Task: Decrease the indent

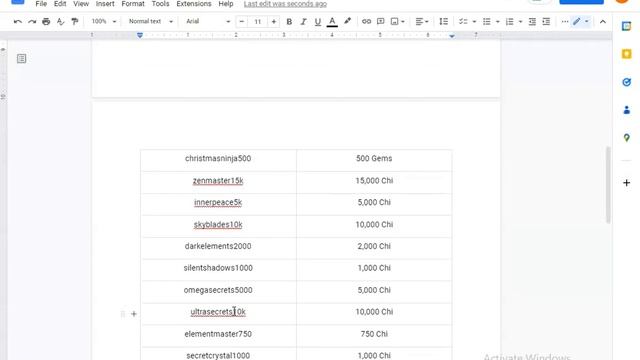Action: [532, 22]
